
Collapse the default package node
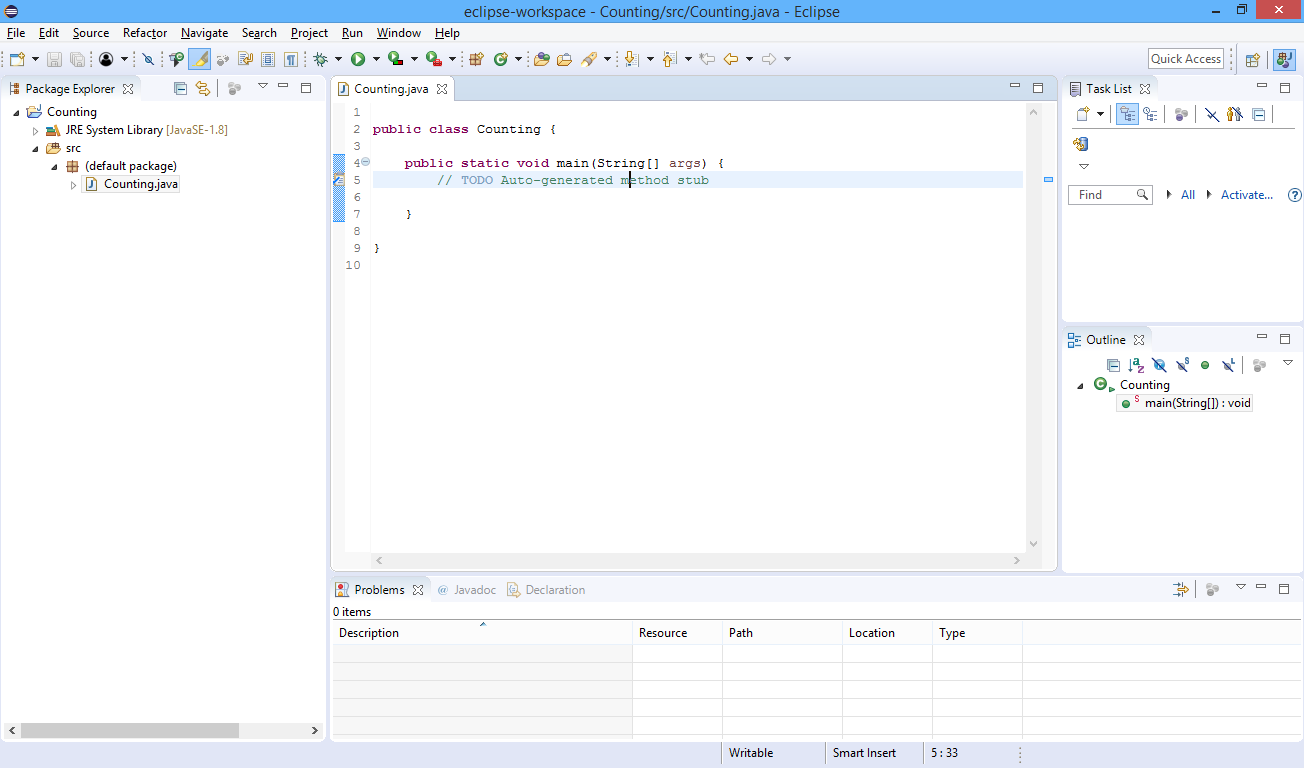click(54, 167)
